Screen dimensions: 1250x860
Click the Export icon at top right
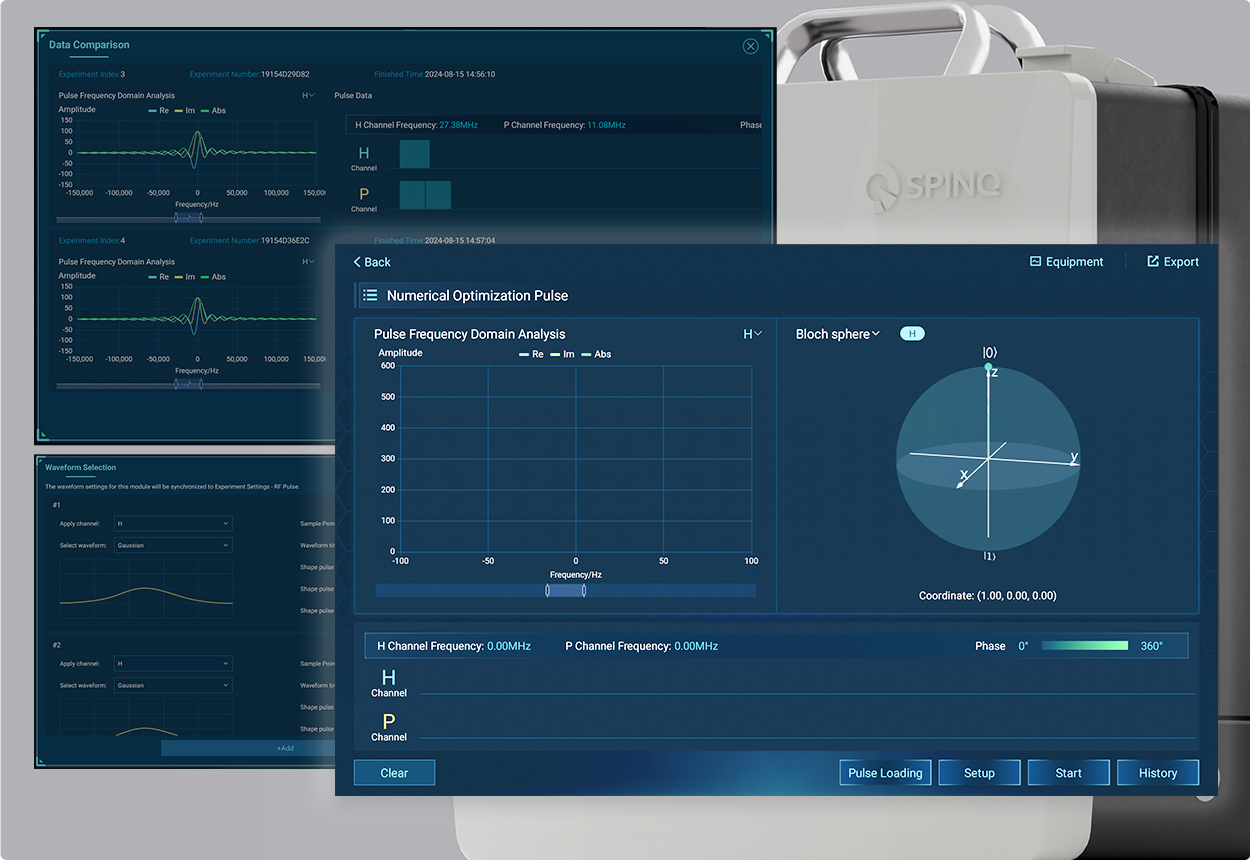pyautogui.click(x=1153, y=262)
